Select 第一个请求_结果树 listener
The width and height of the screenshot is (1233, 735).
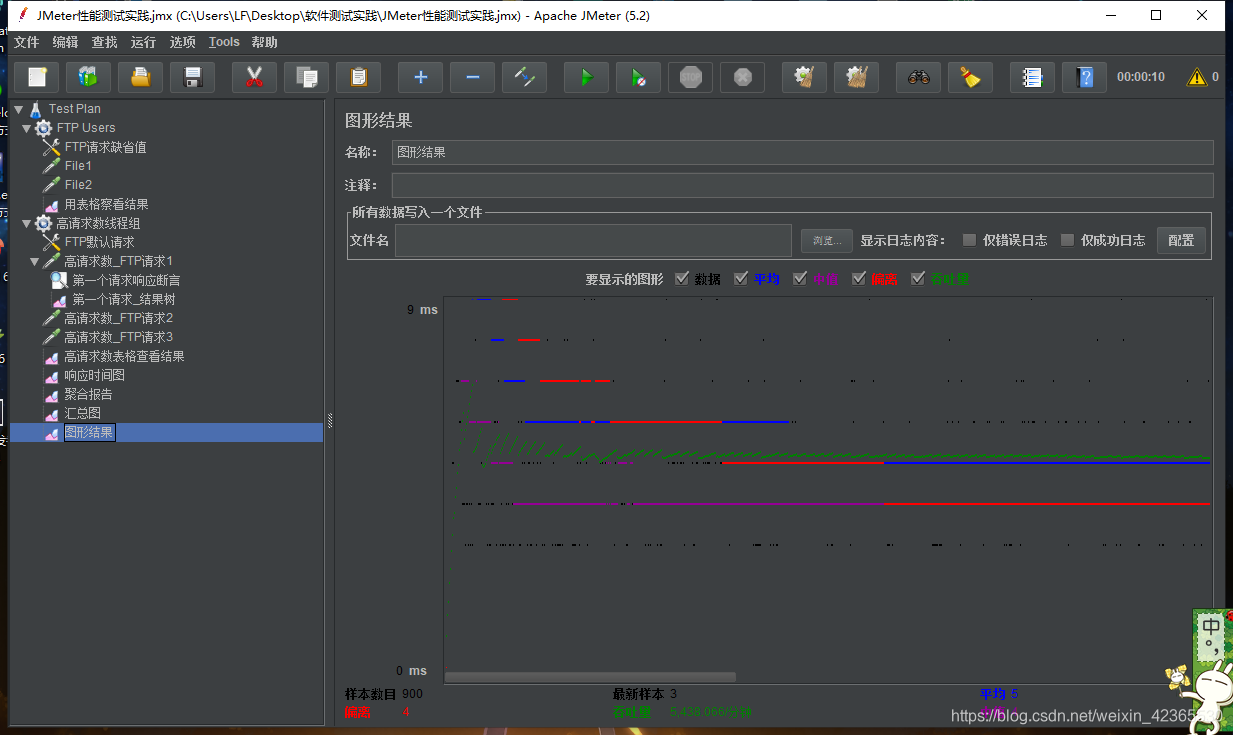pyautogui.click(x=123, y=299)
